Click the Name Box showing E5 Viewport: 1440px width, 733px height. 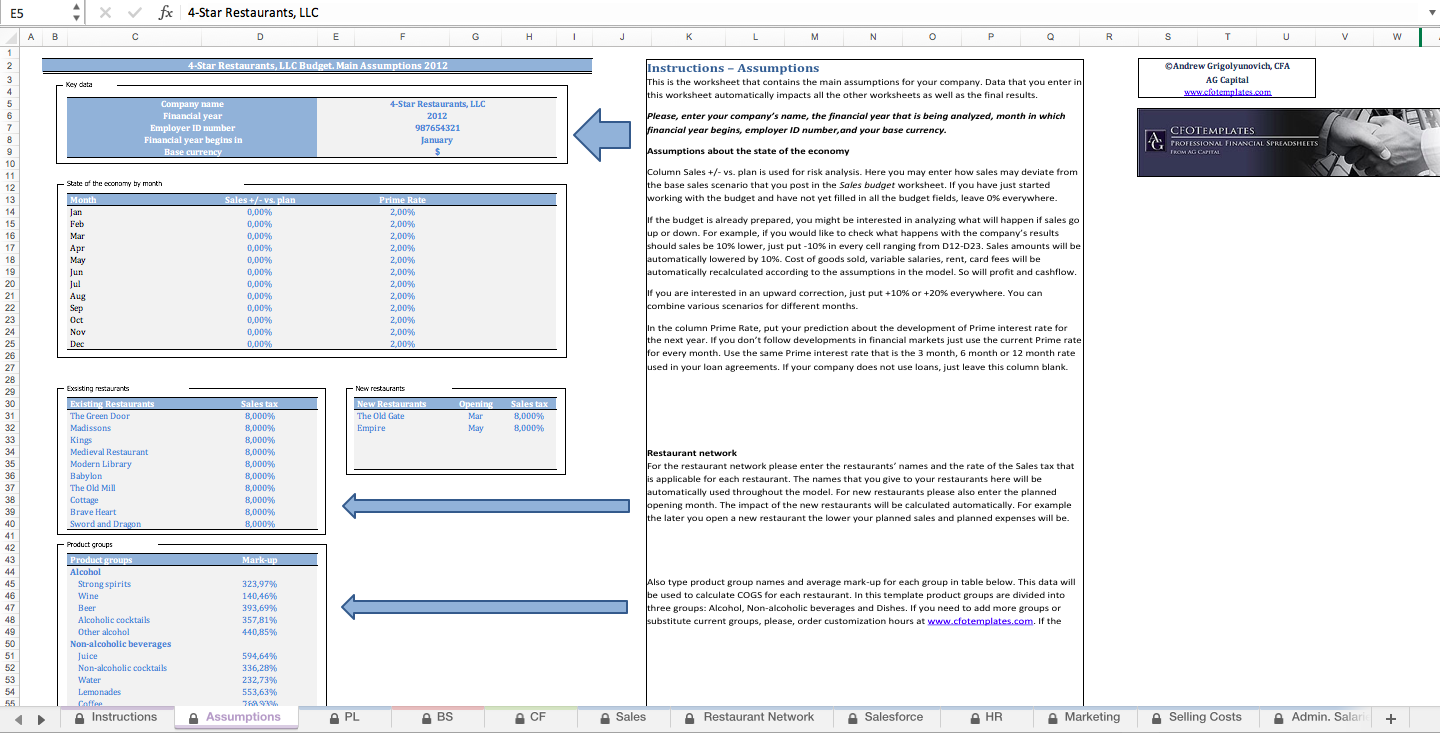(36, 13)
